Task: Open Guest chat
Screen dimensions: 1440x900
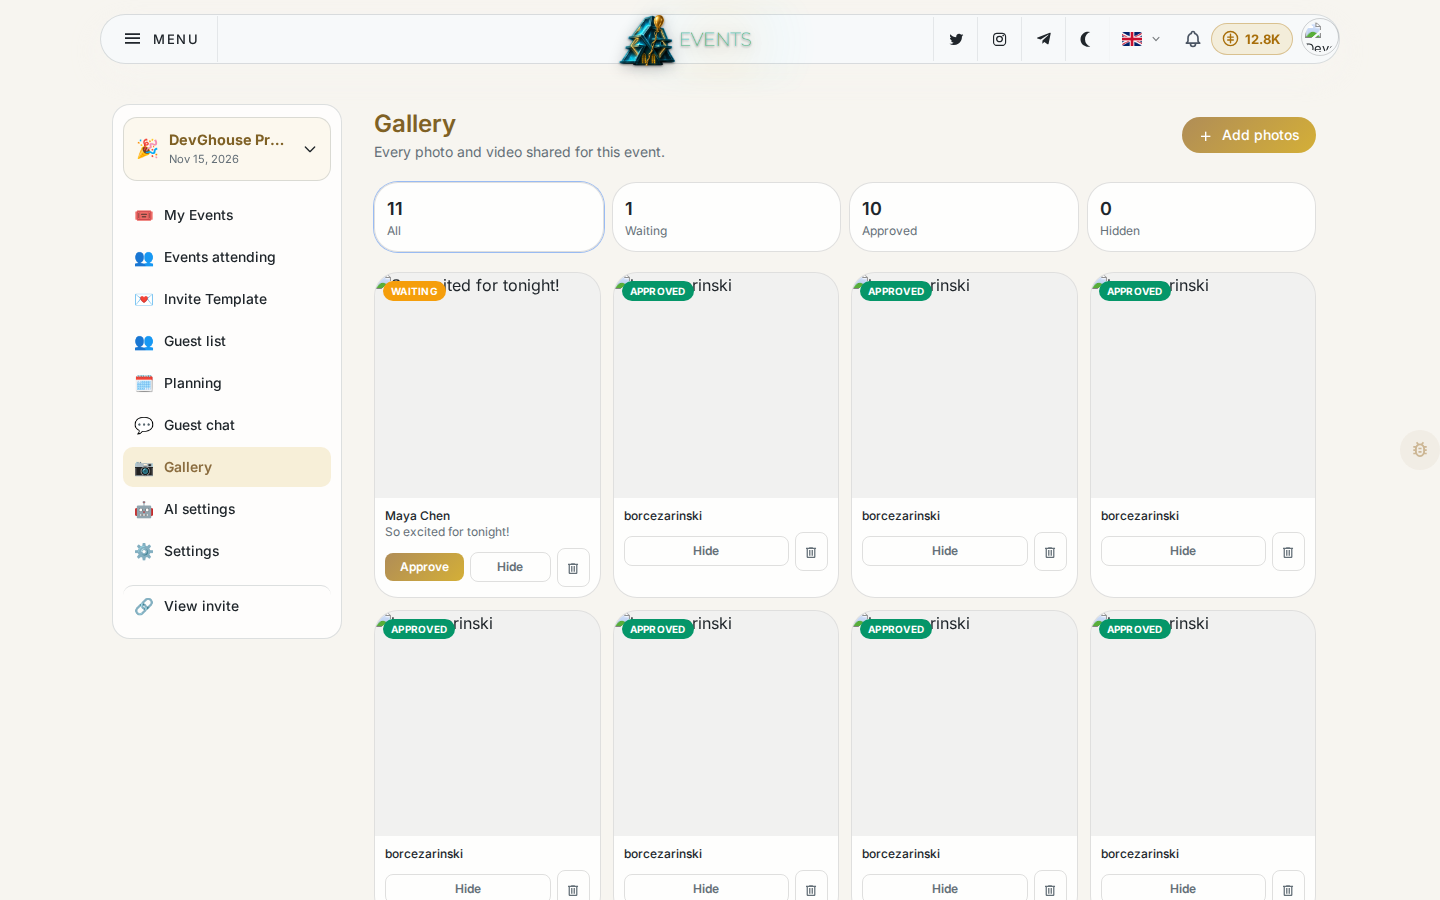Action: [x=227, y=425]
